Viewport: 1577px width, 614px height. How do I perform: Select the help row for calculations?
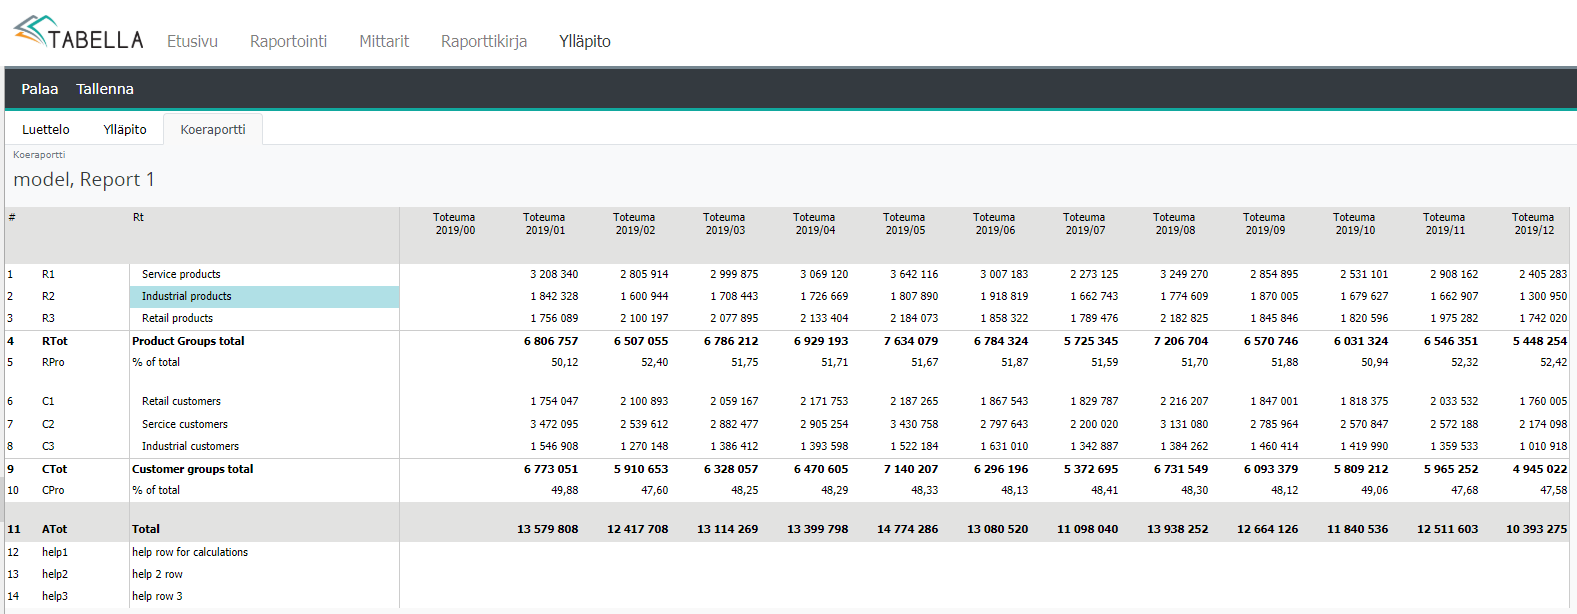coord(190,552)
